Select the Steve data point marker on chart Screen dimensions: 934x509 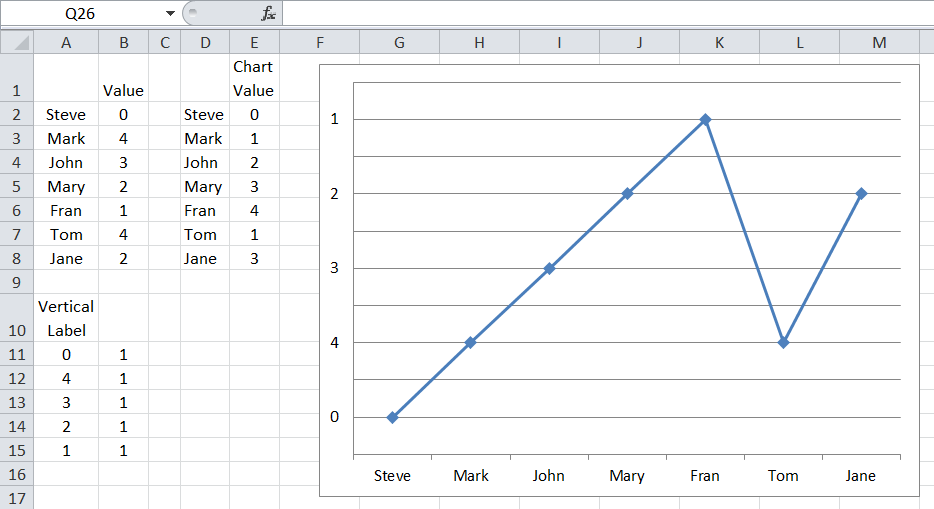point(392,417)
